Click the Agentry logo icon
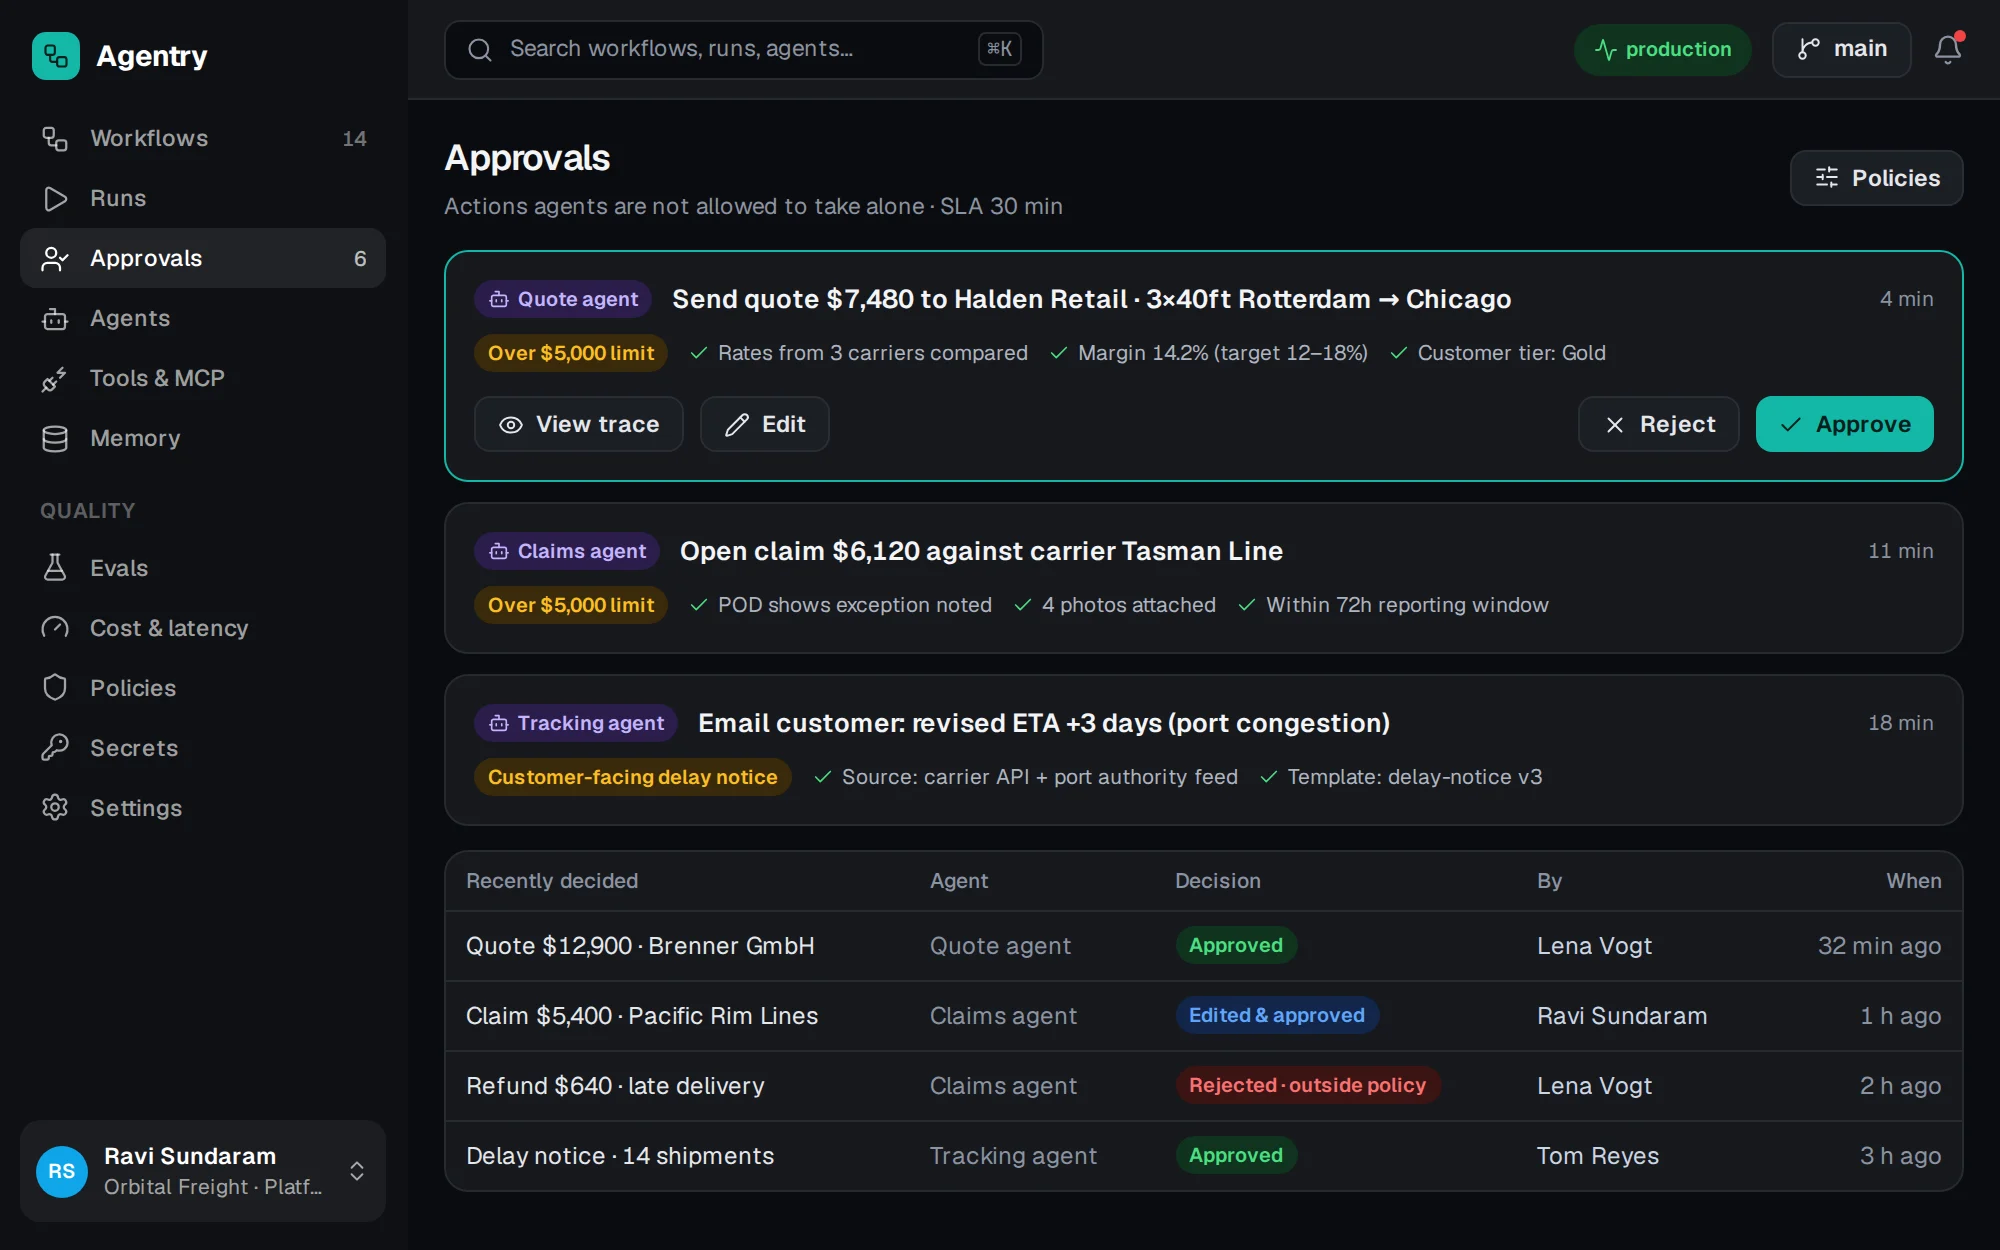The height and width of the screenshot is (1250, 2000). (x=56, y=56)
